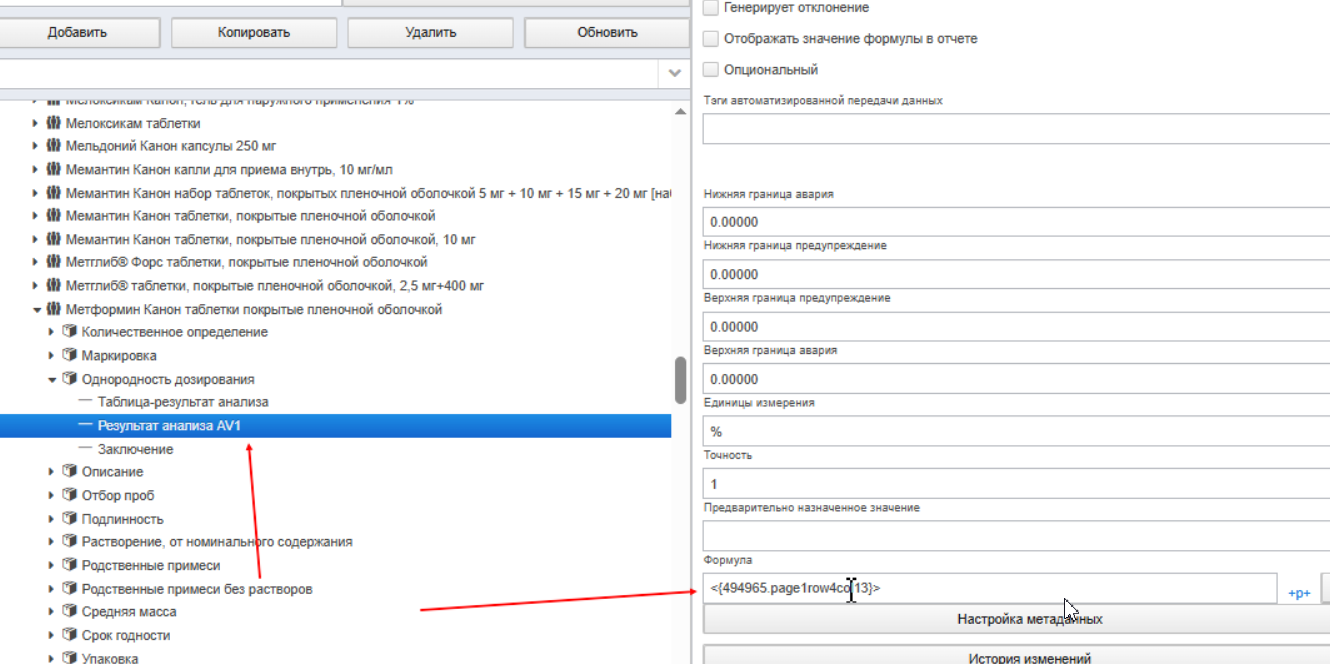Click the tree's vertical scrollbar thumb
Screen dimensions: 1330x664
[681, 379]
